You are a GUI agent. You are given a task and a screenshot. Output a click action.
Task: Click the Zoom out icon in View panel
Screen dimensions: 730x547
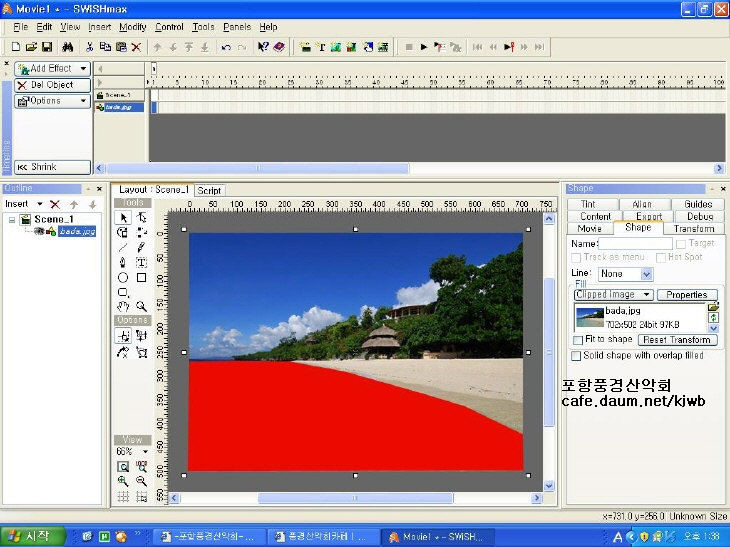pyautogui.click(x=142, y=481)
